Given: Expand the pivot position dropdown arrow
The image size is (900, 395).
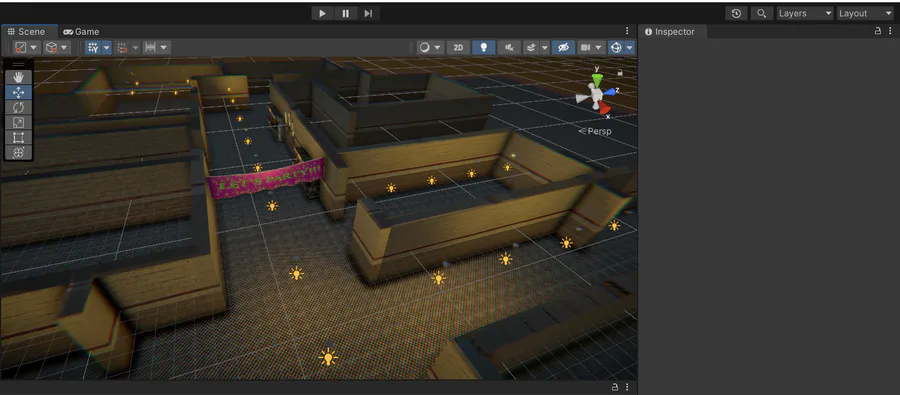Looking at the screenshot, I should tap(34, 48).
